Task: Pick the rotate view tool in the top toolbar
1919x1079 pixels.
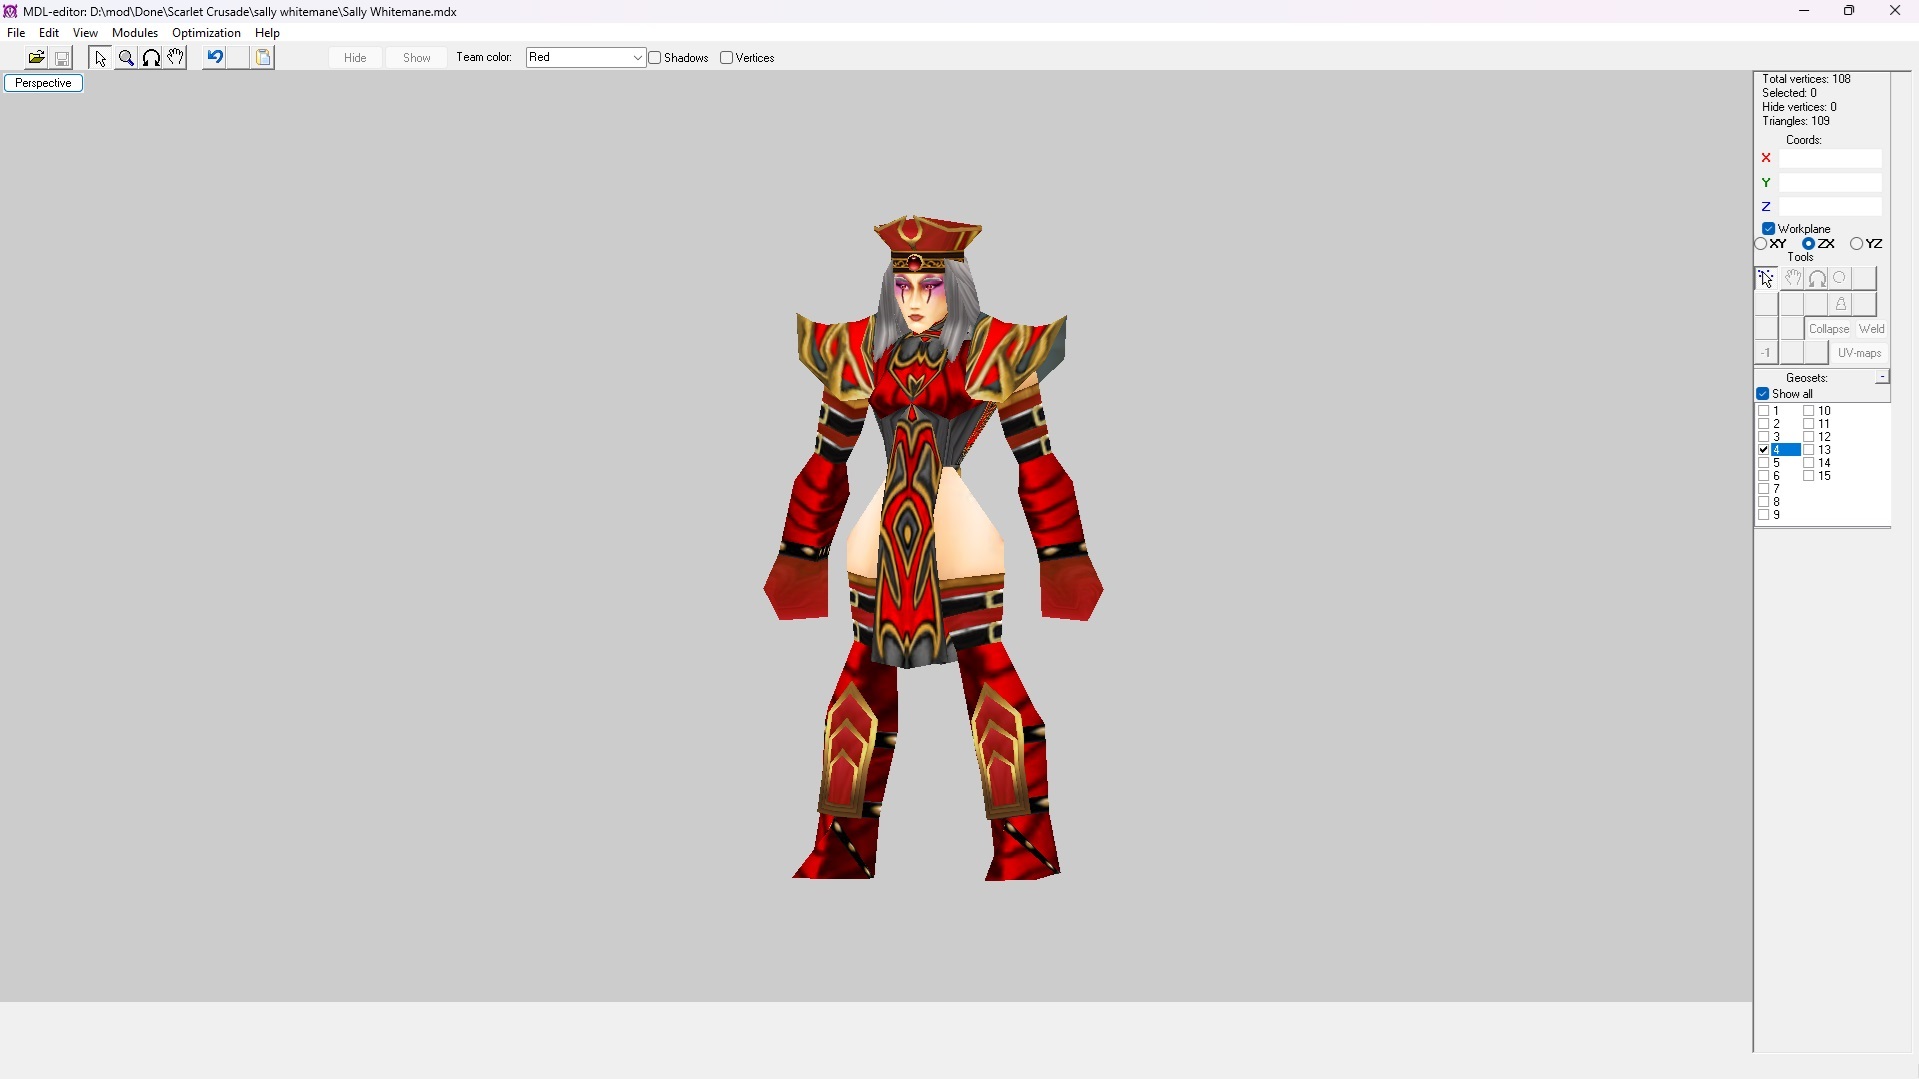Action: tap(151, 58)
